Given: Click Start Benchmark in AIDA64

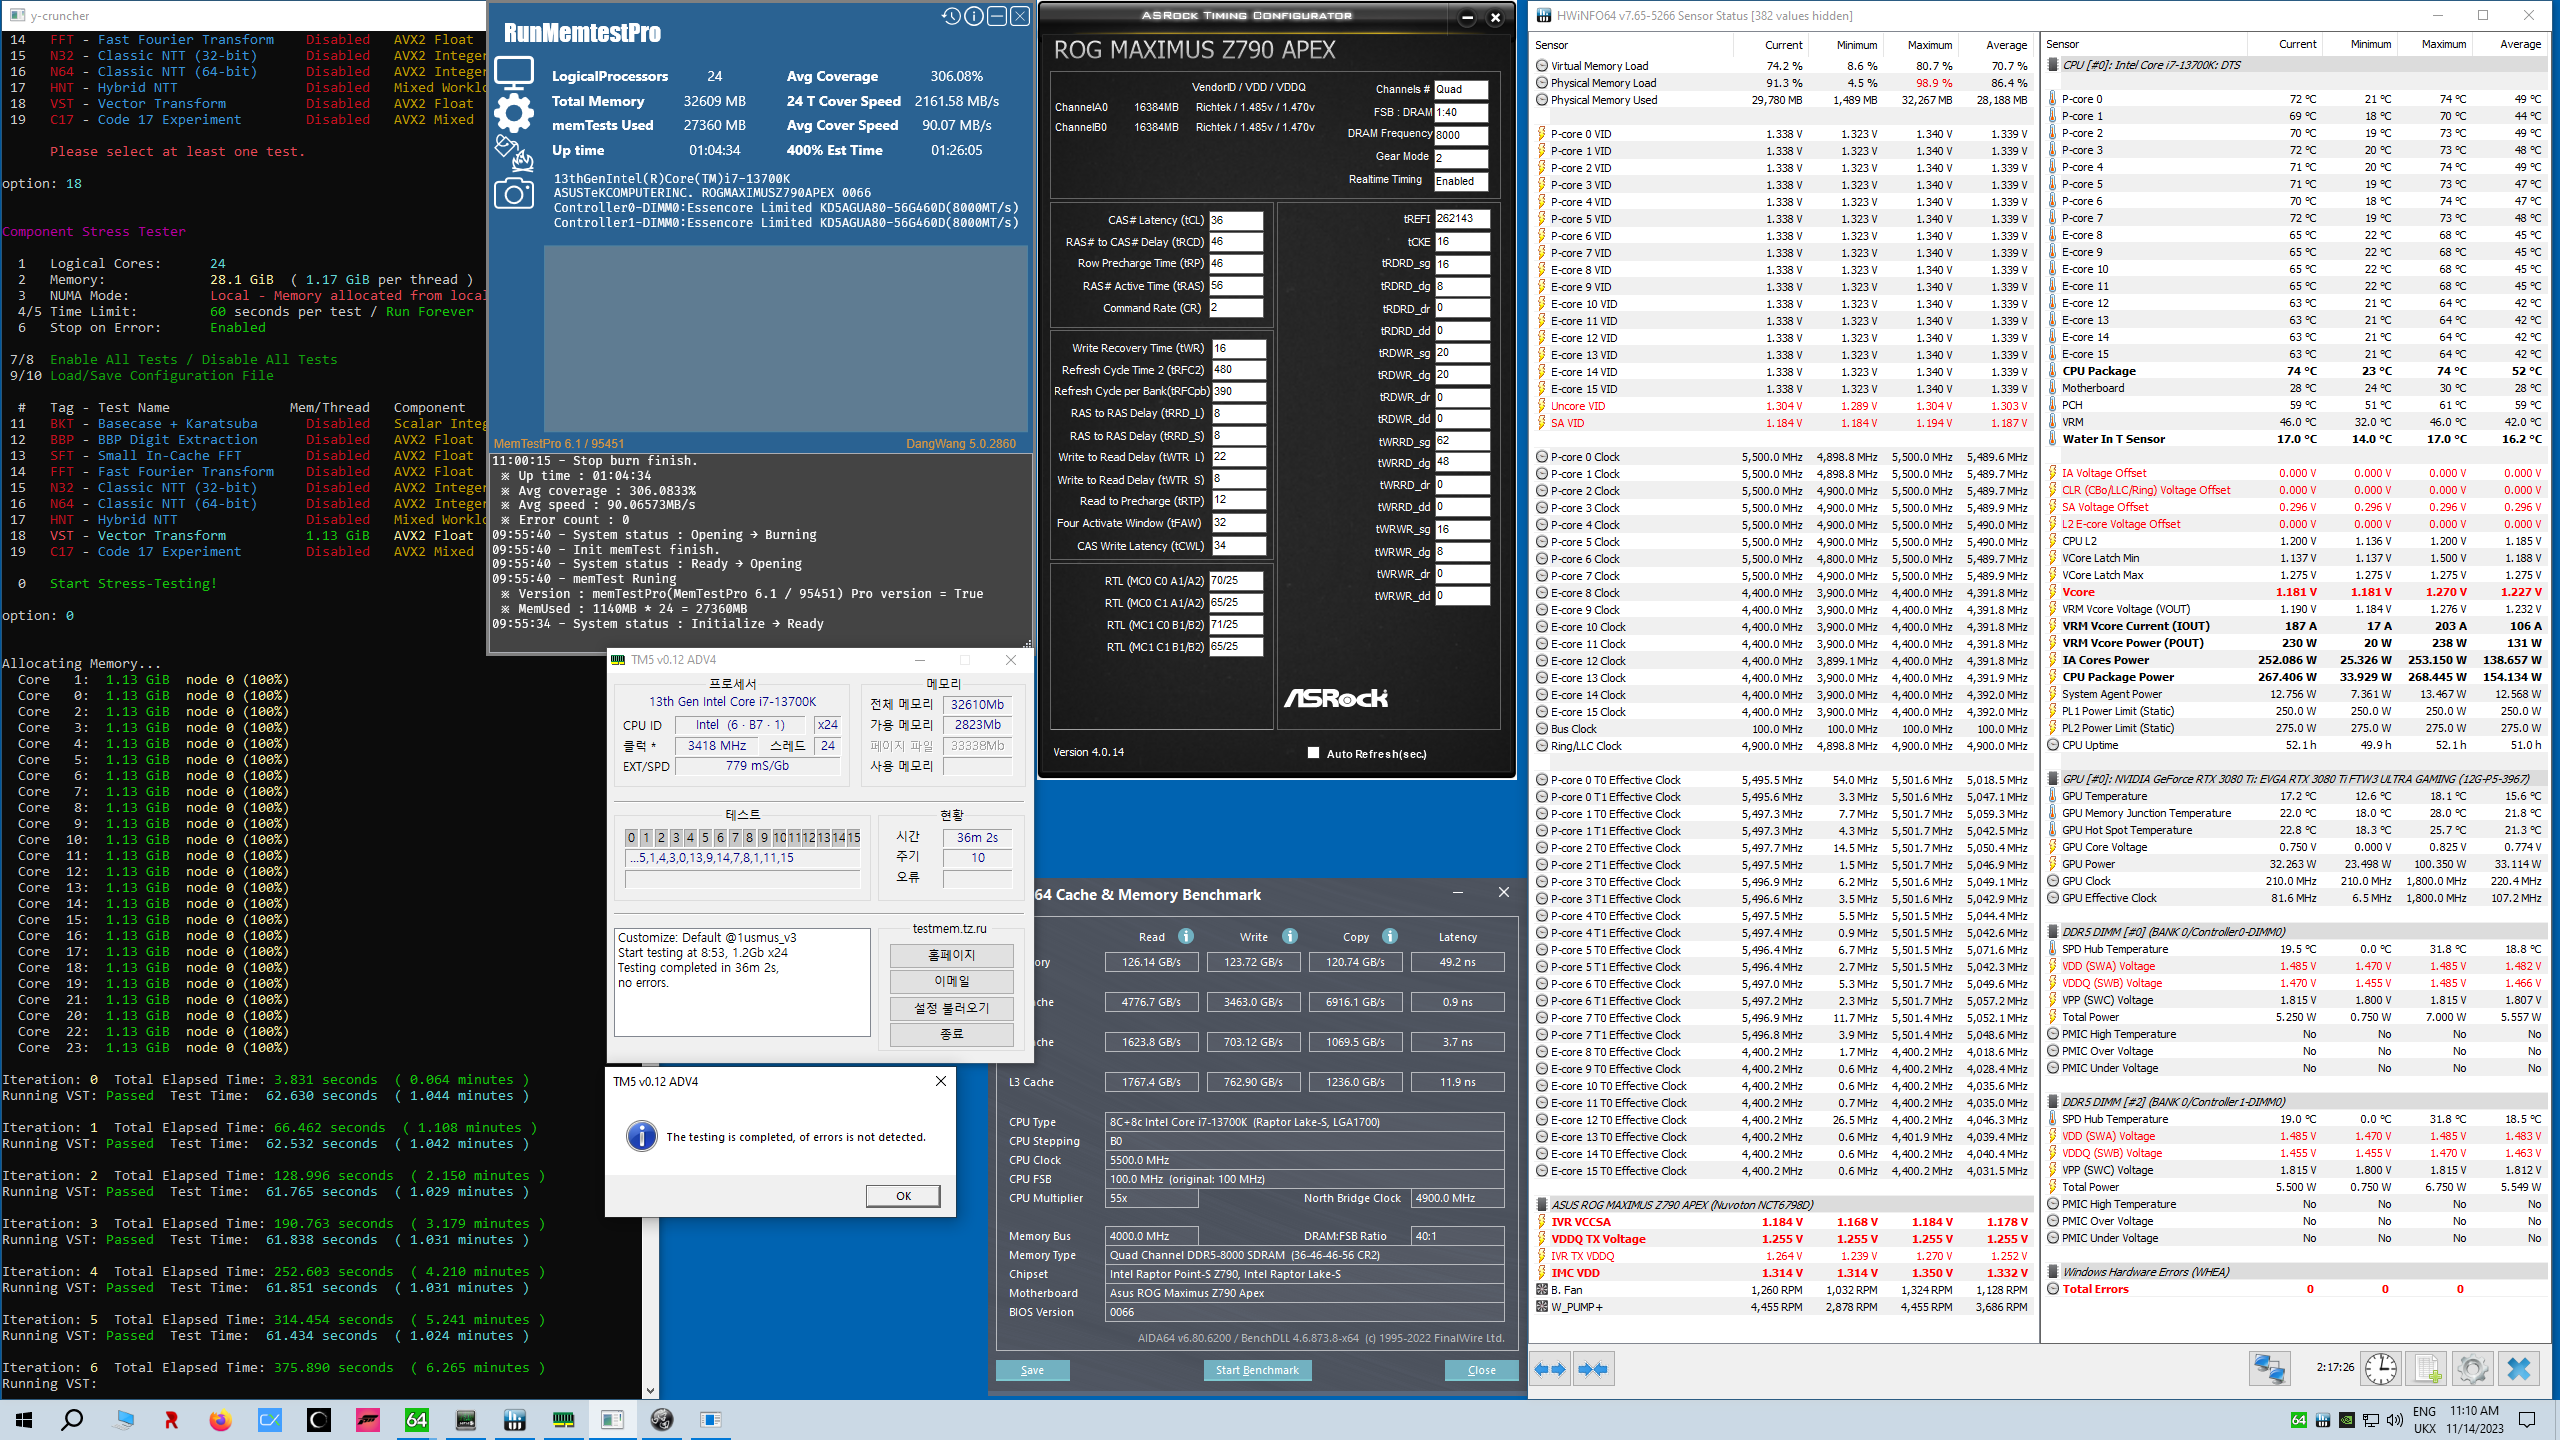Looking at the screenshot, I should [x=1257, y=1370].
